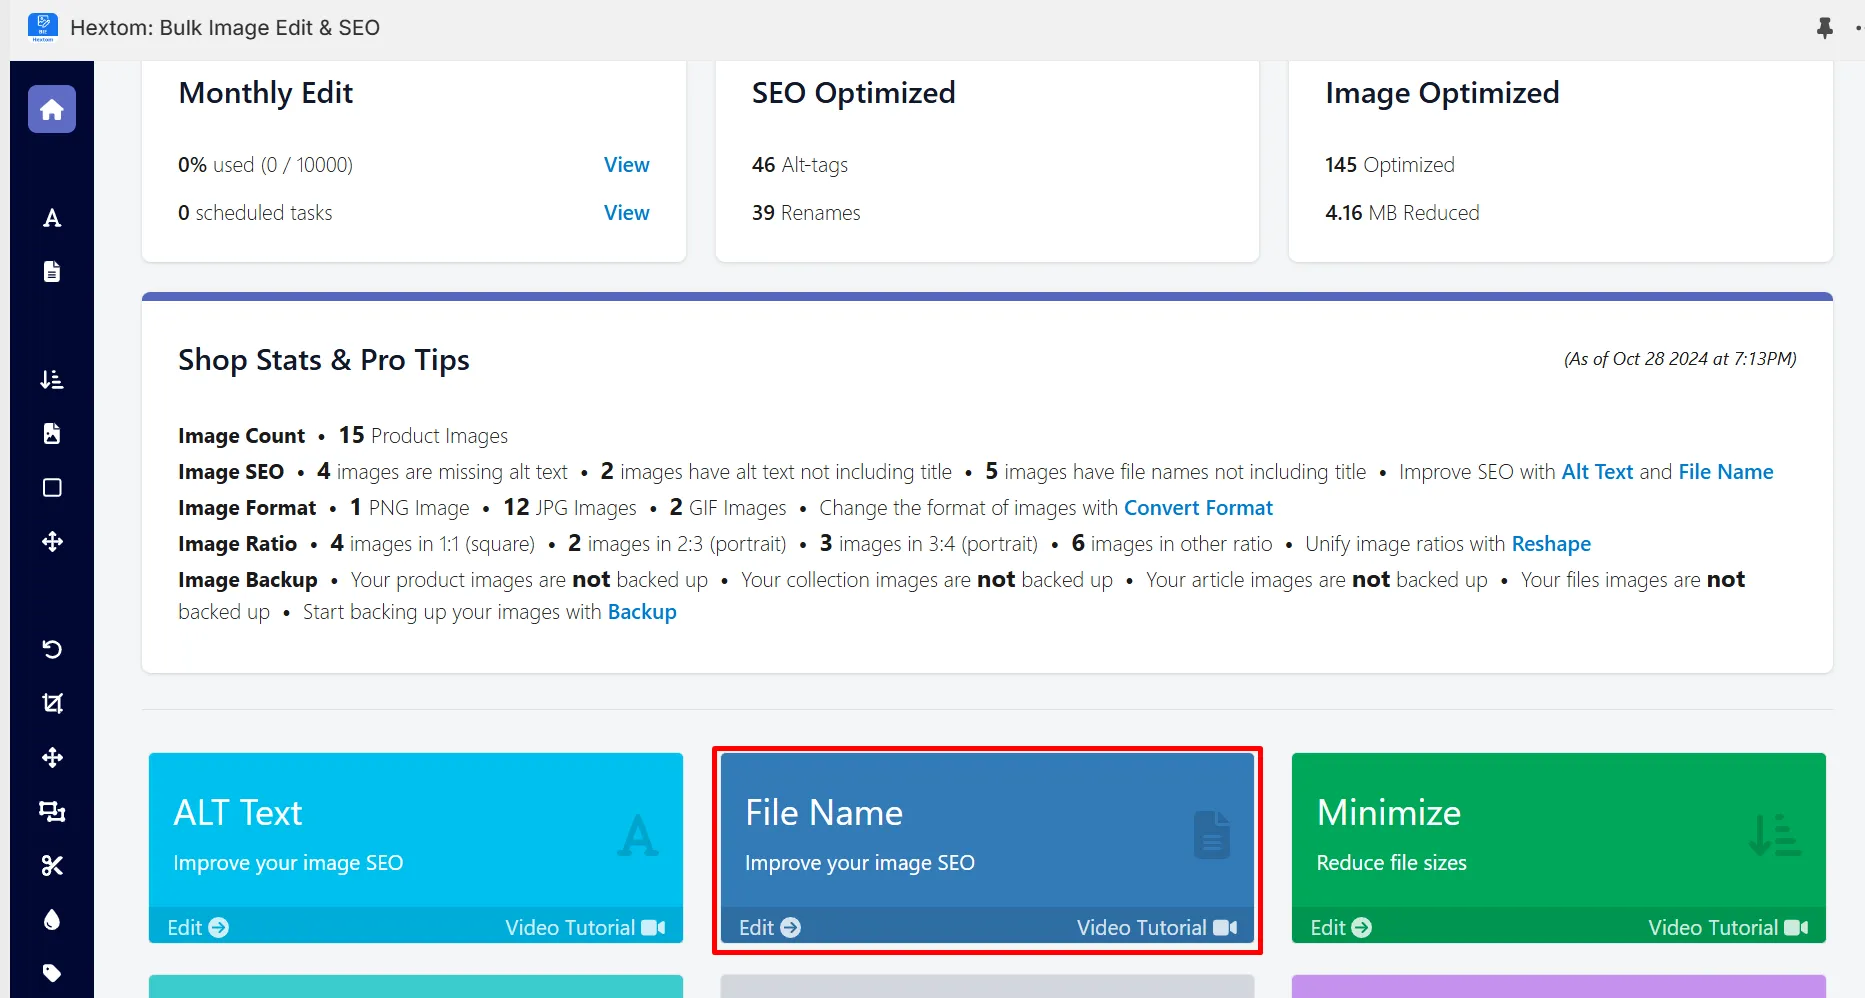Click the Image Optimized heading
Screen dimensions: 1865x998
1442,93
